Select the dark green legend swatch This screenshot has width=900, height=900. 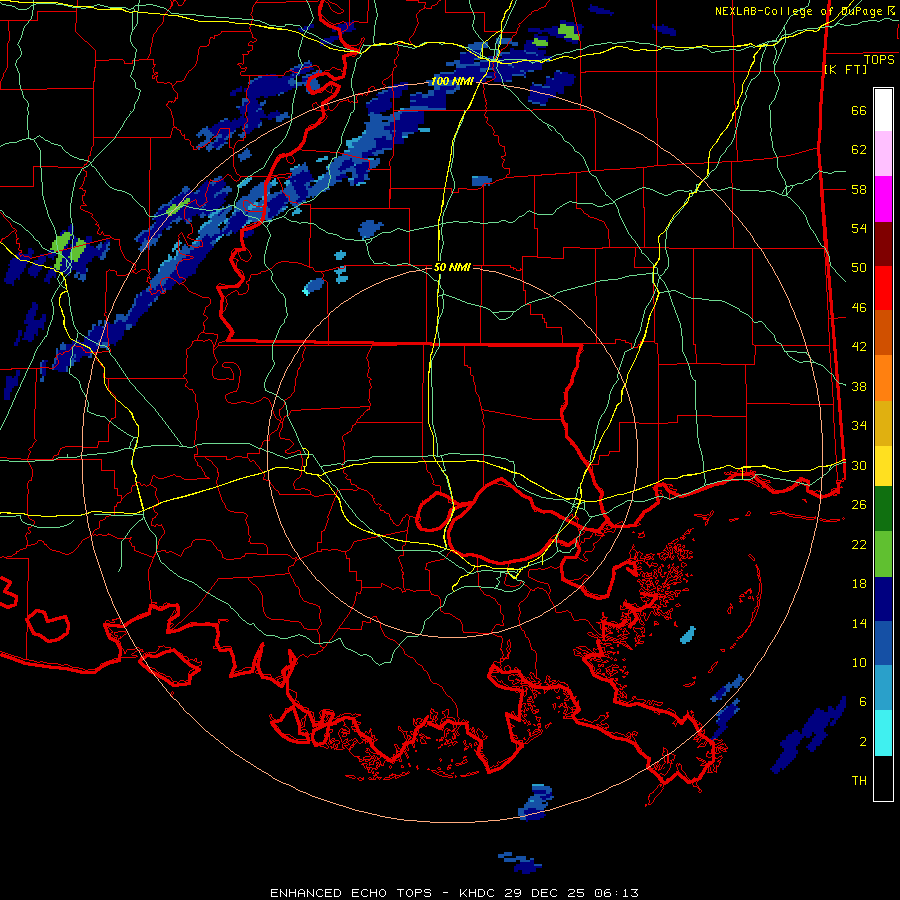pos(883,509)
